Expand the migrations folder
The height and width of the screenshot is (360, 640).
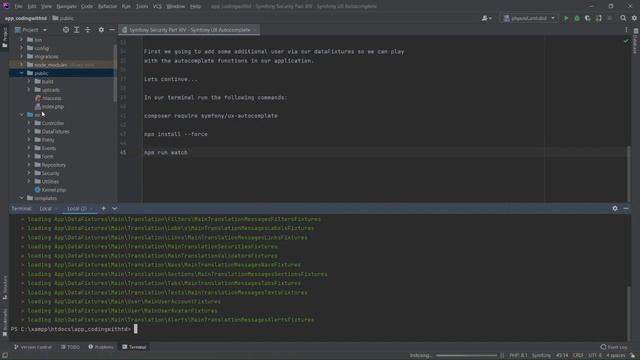click(x=22, y=56)
